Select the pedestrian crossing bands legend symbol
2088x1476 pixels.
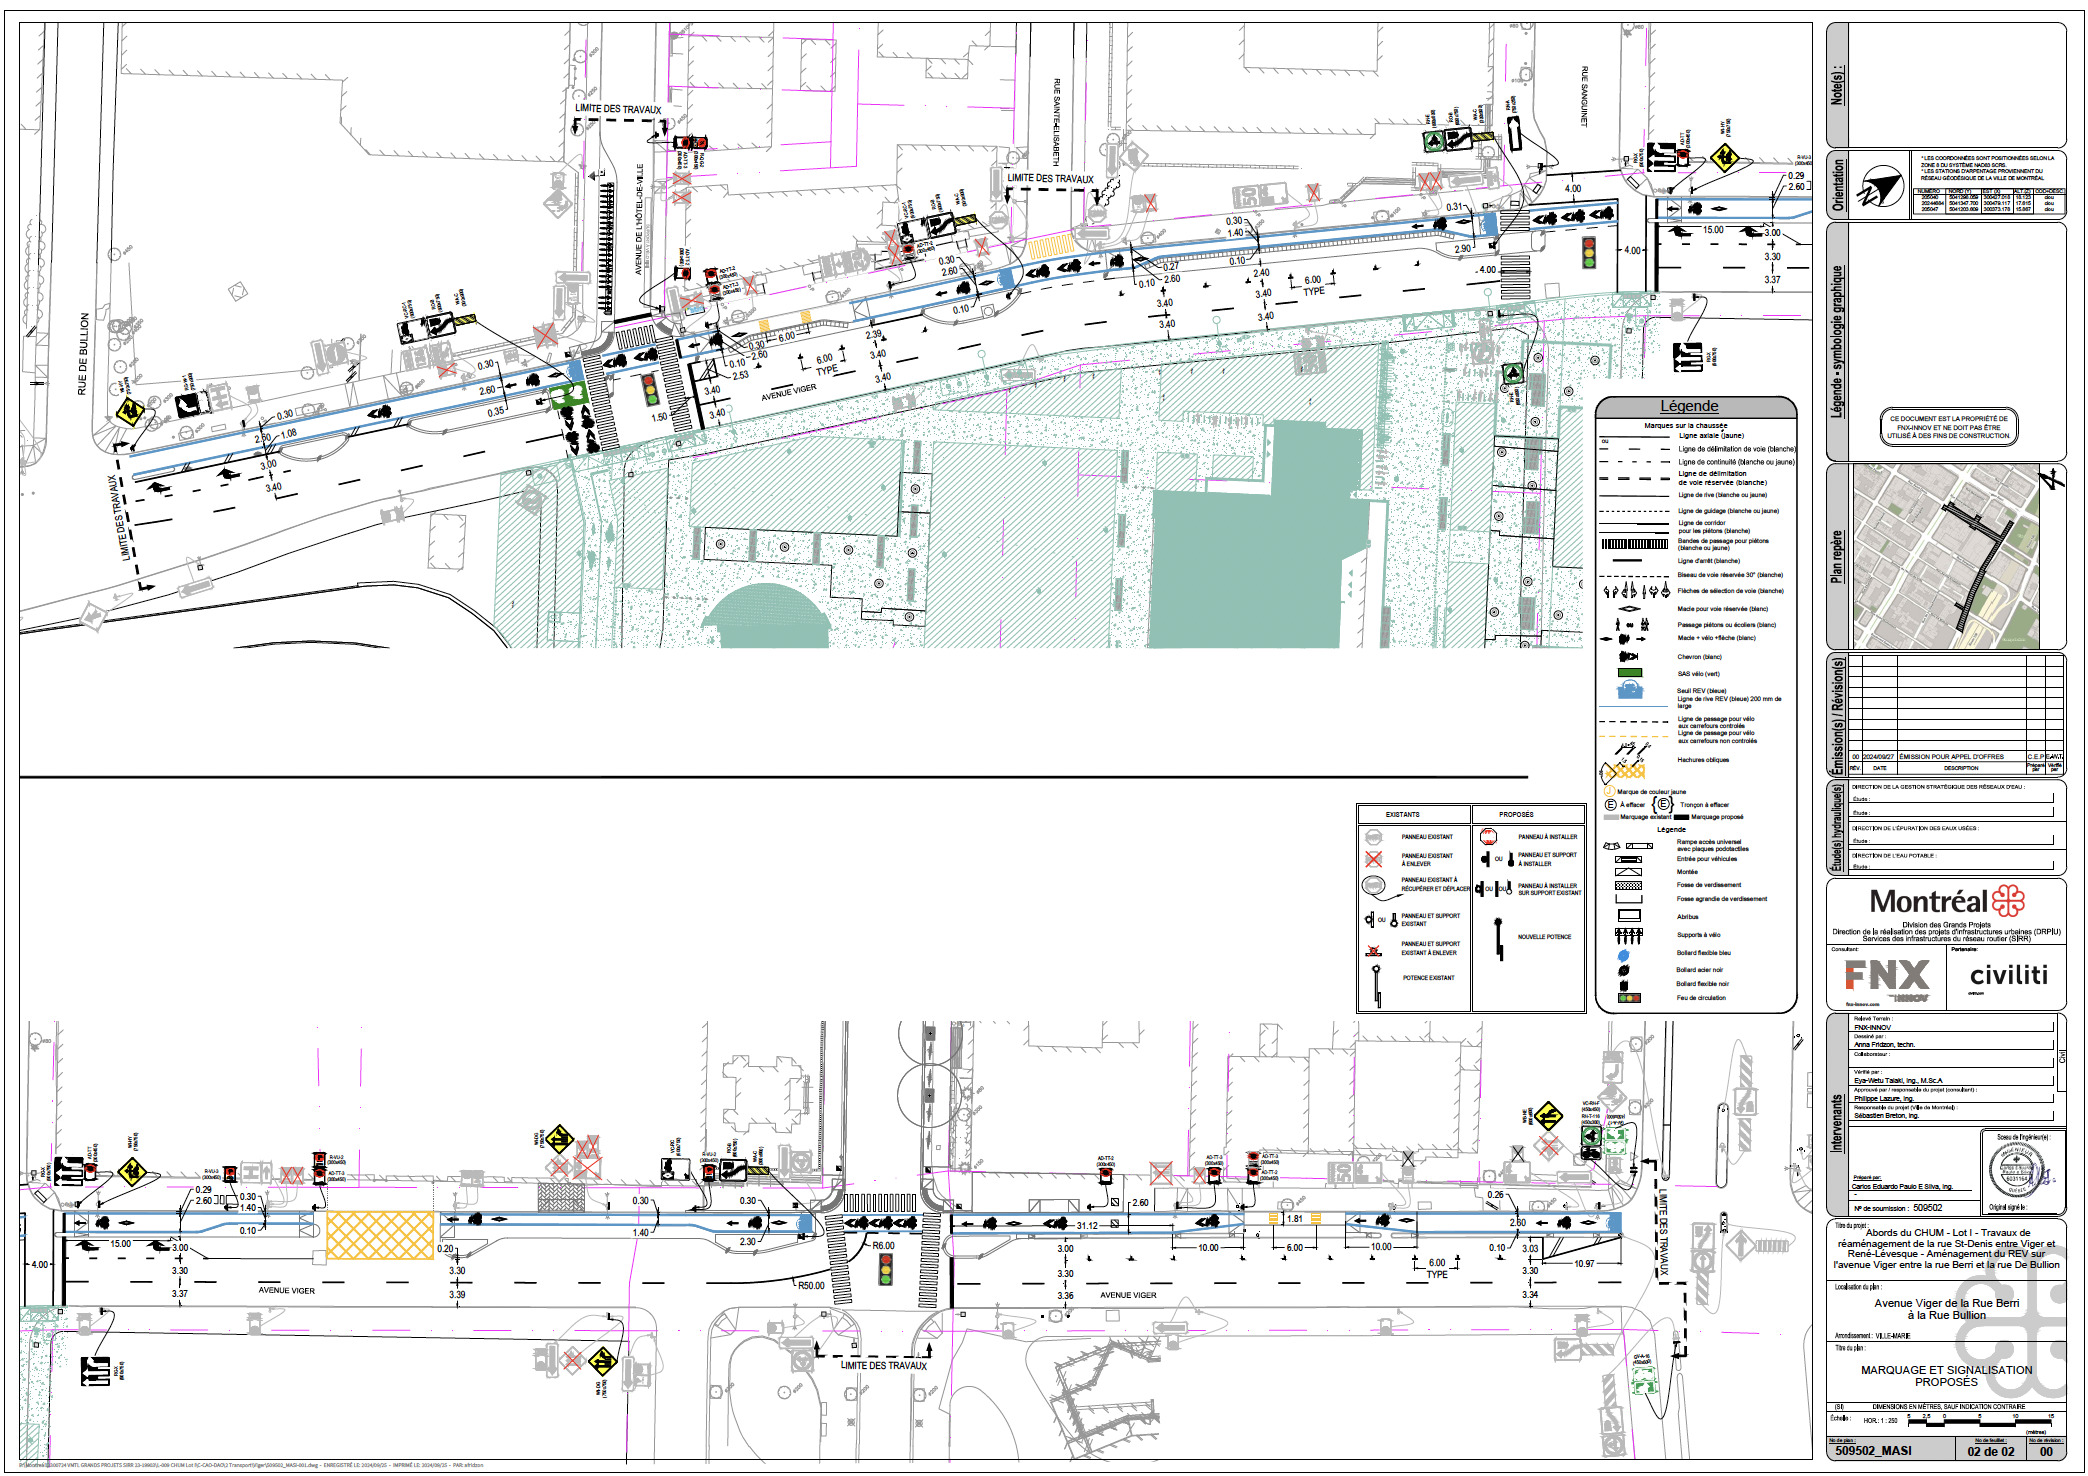(x=1635, y=544)
